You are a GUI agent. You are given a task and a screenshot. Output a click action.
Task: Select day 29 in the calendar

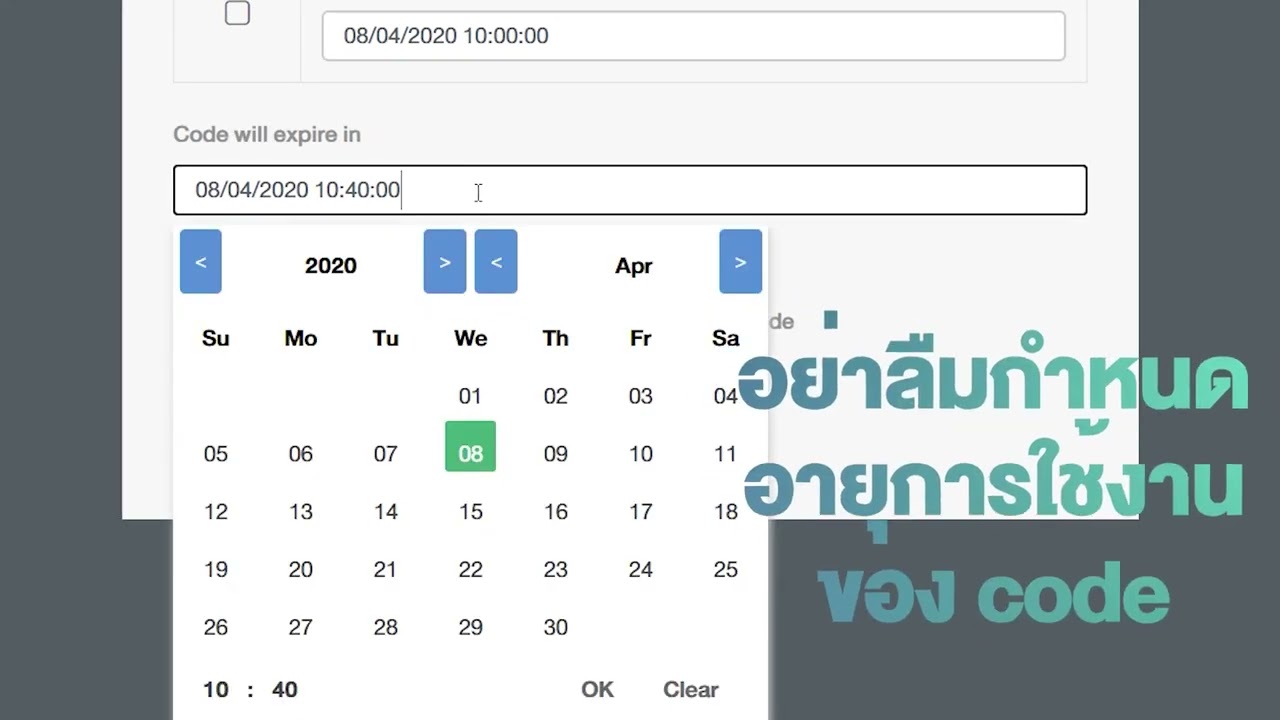[470, 628]
